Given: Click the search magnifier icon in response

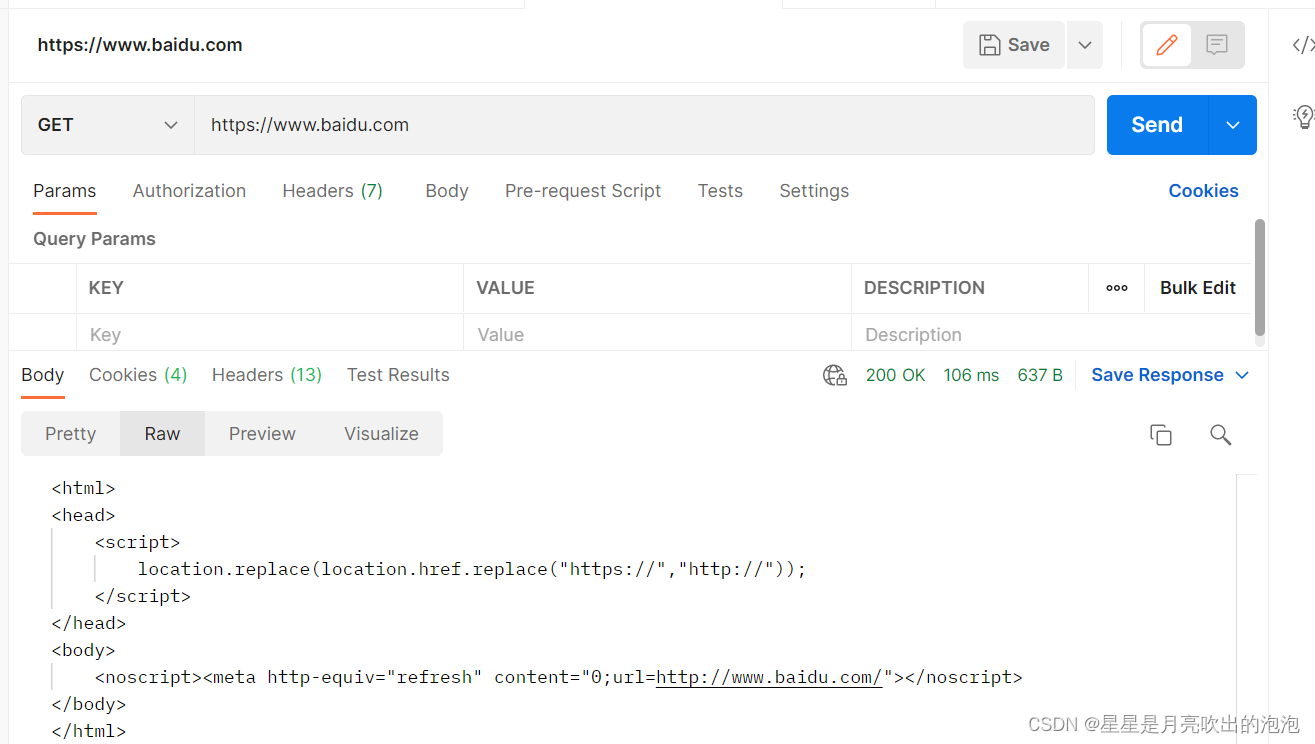Looking at the screenshot, I should (1220, 434).
